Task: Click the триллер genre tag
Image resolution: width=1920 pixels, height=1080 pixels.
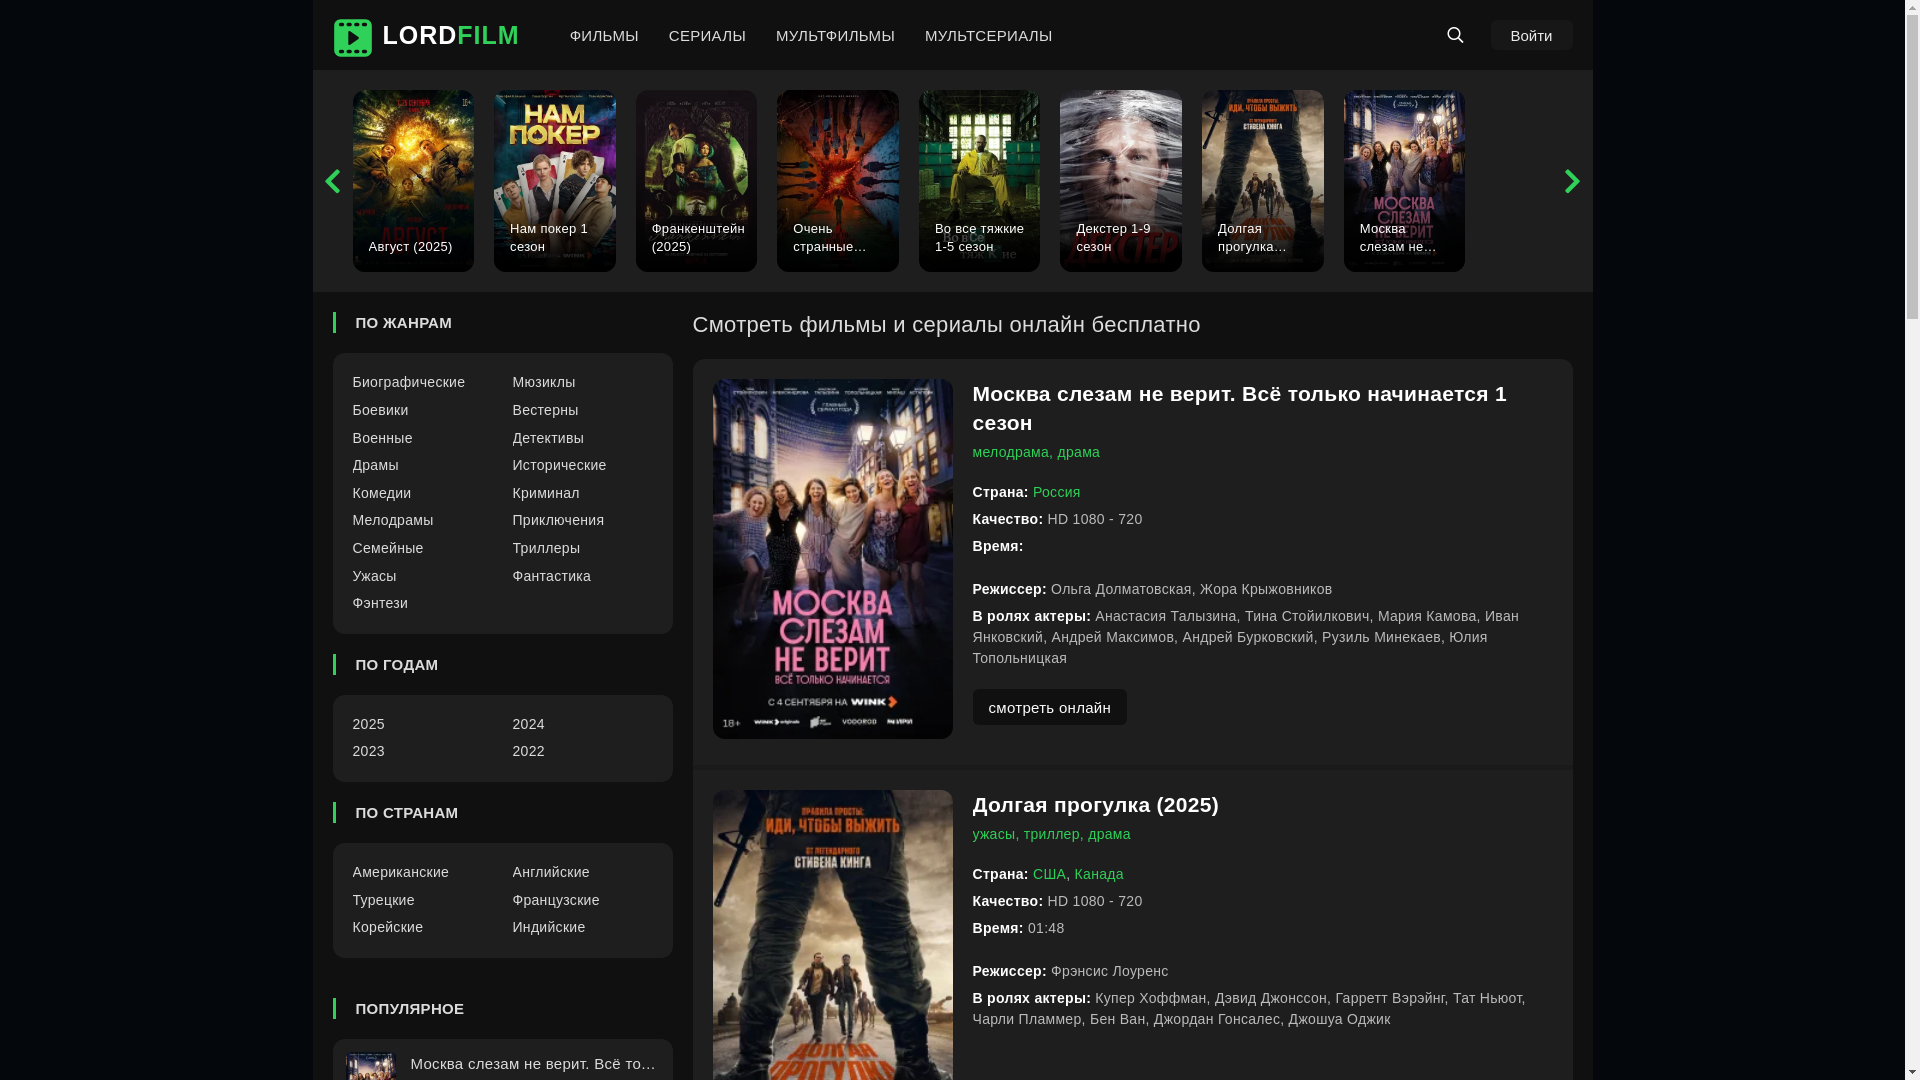Action: (1051, 834)
